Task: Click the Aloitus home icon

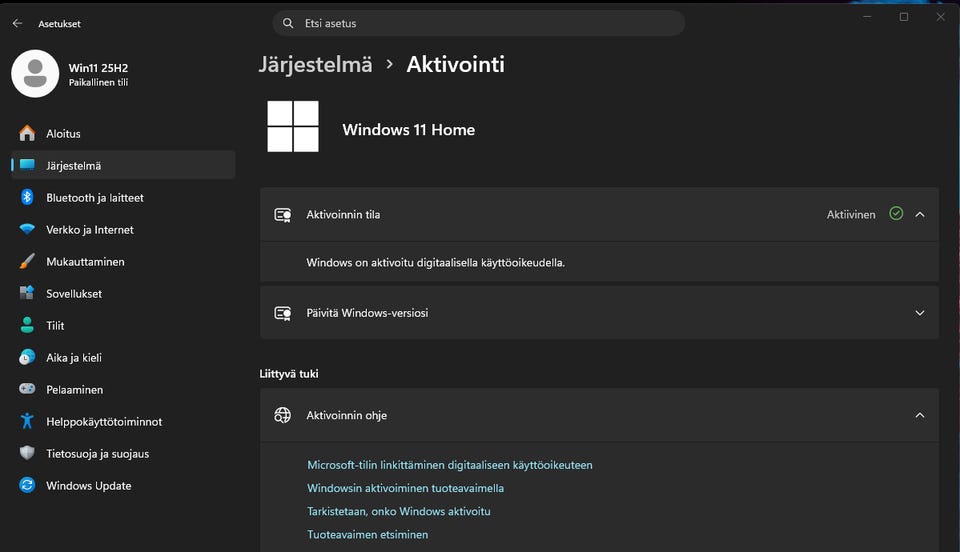Action: (27, 133)
